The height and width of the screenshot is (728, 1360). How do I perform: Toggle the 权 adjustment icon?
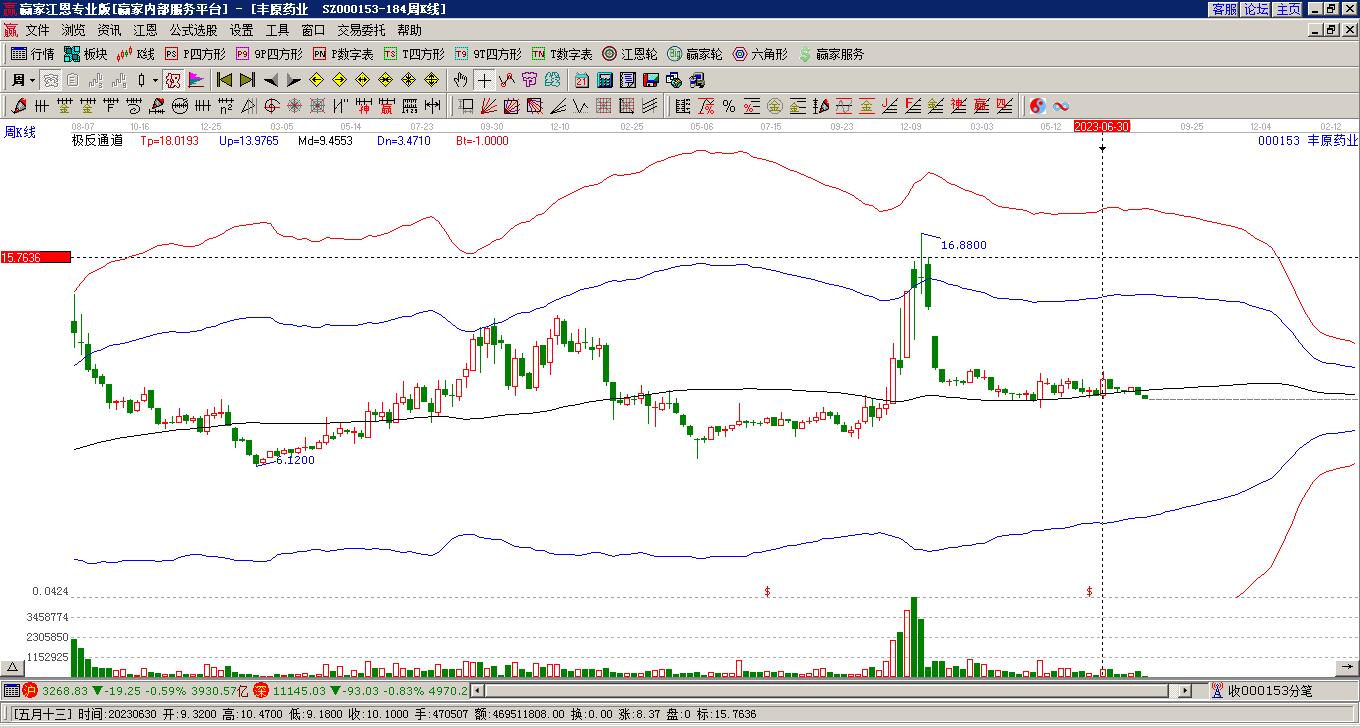pyautogui.click(x=172, y=80)
